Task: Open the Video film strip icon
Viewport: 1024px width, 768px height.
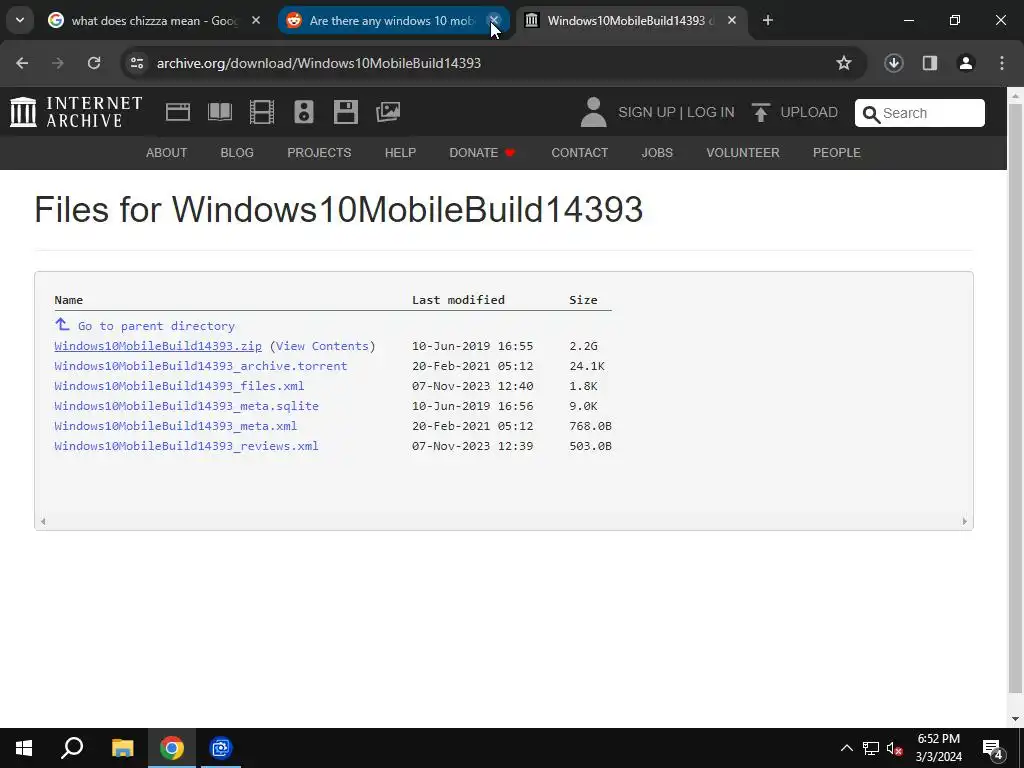Action: click(x=262, y=112)
